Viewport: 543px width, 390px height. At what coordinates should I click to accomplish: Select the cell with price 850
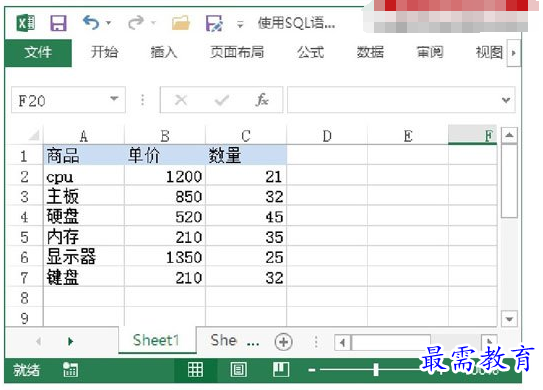(165, 196)
